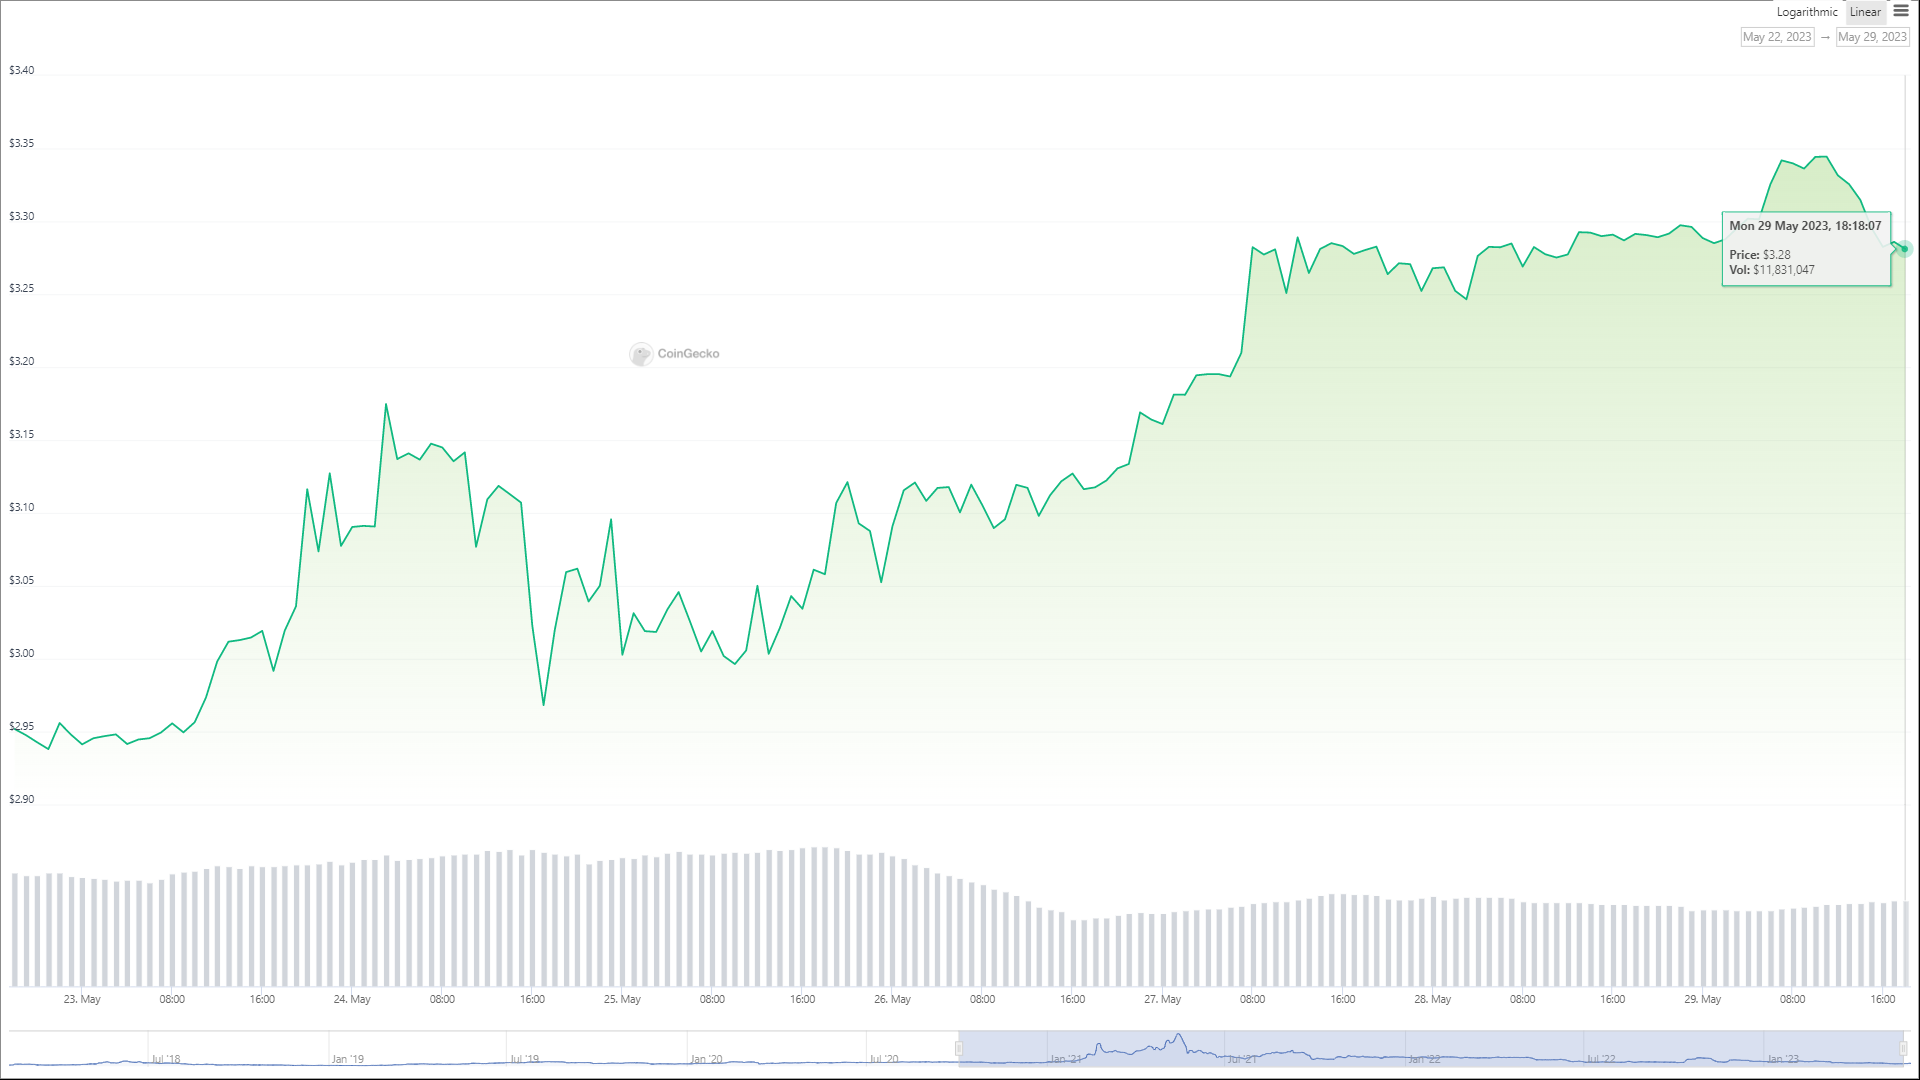Click the $3.40 y-axis label
The image size is (1920, 1080).
tap(21, 70)
